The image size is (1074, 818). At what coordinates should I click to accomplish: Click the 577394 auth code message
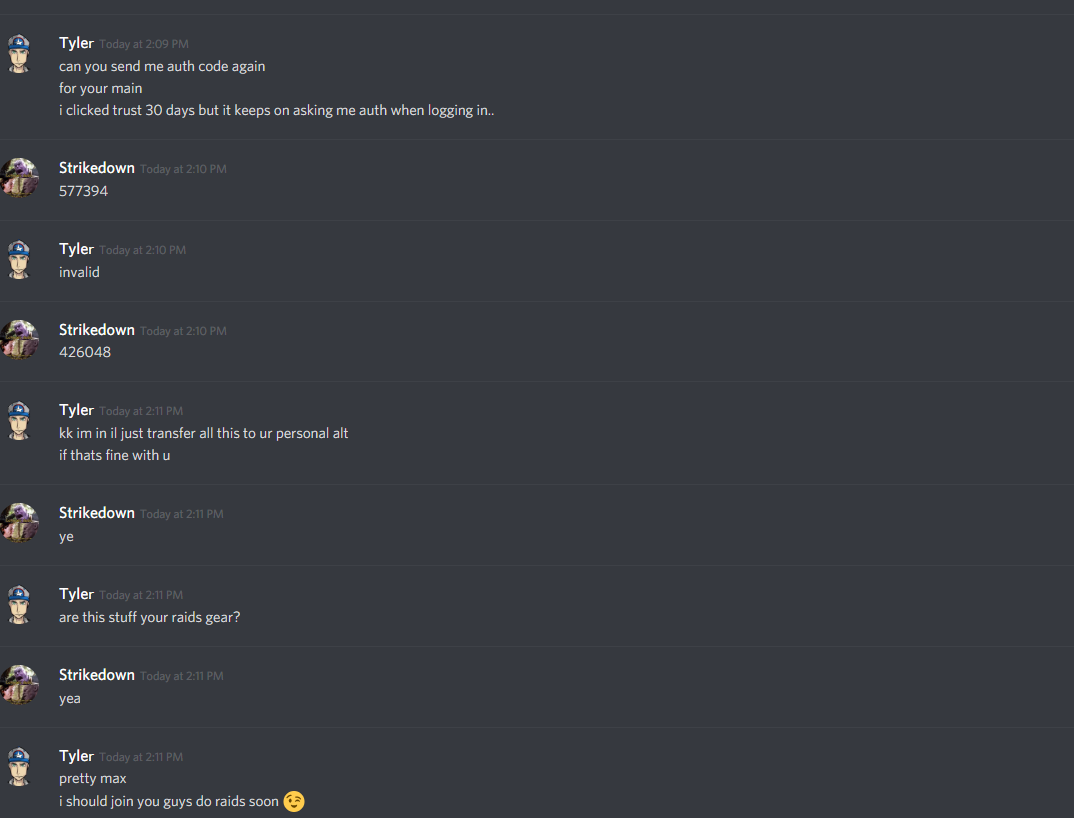coord(84,191)
